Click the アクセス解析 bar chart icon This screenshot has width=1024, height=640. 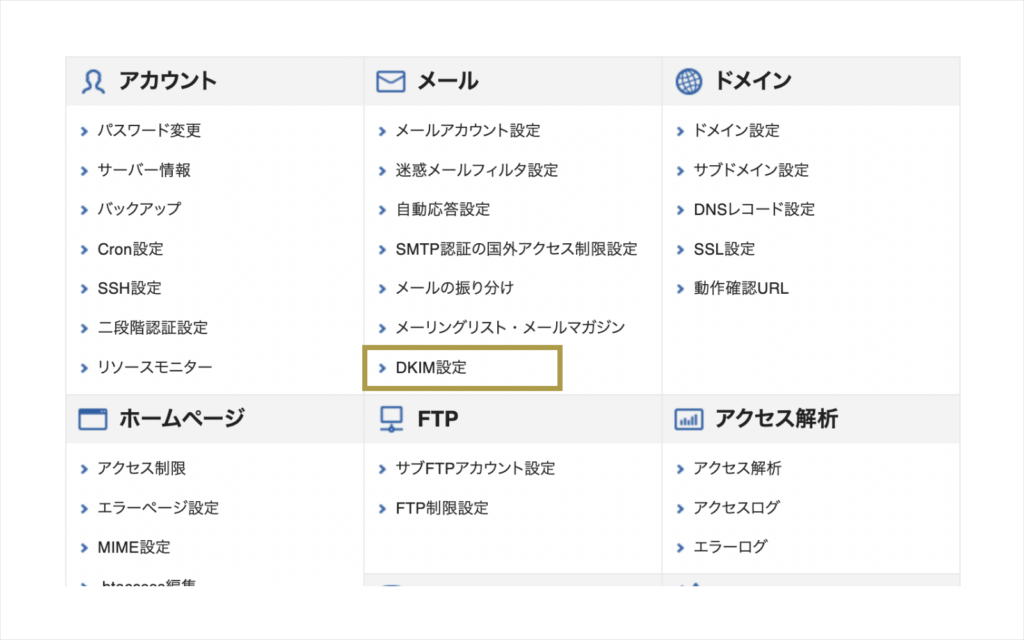[x=688, y=419]
